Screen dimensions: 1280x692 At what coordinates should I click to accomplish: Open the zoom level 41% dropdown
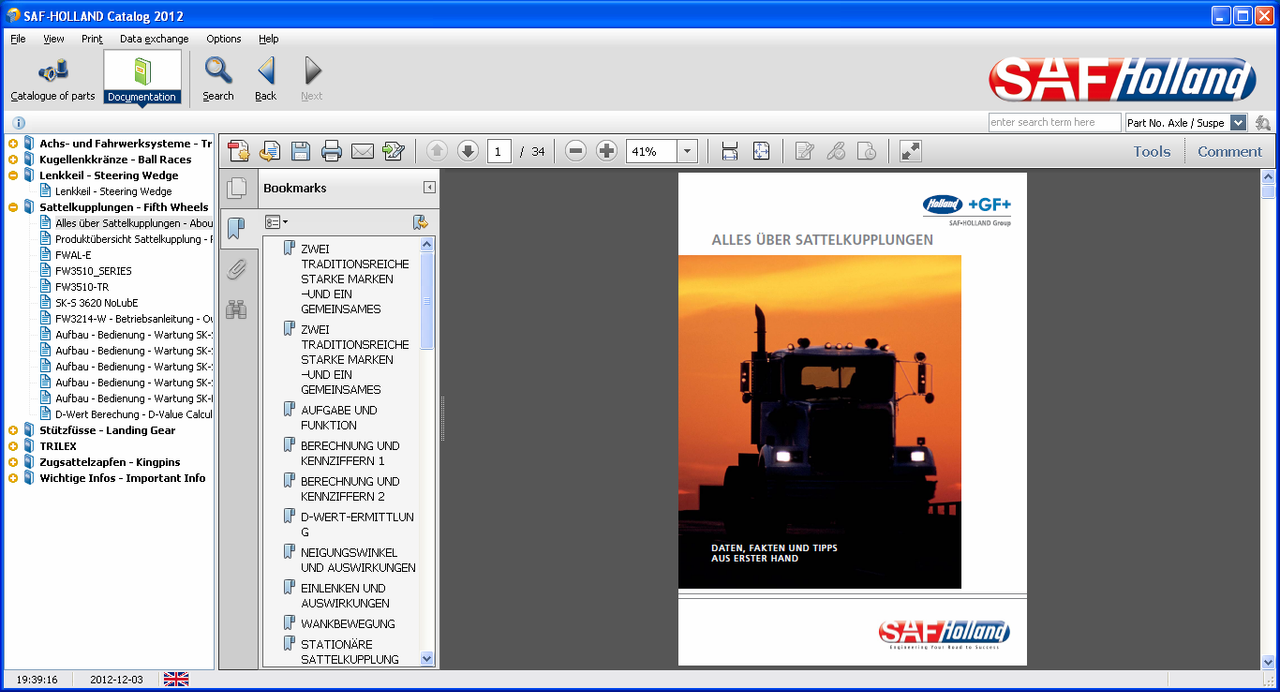coord(687,151)
